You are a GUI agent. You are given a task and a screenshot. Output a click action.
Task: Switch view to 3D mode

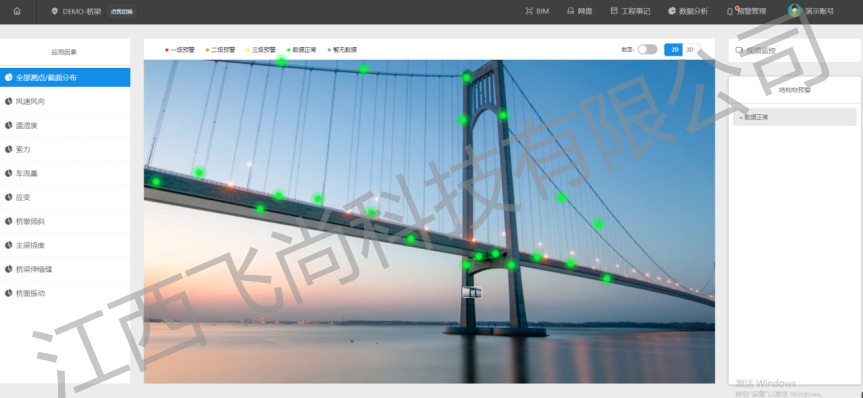pos(691,50)
